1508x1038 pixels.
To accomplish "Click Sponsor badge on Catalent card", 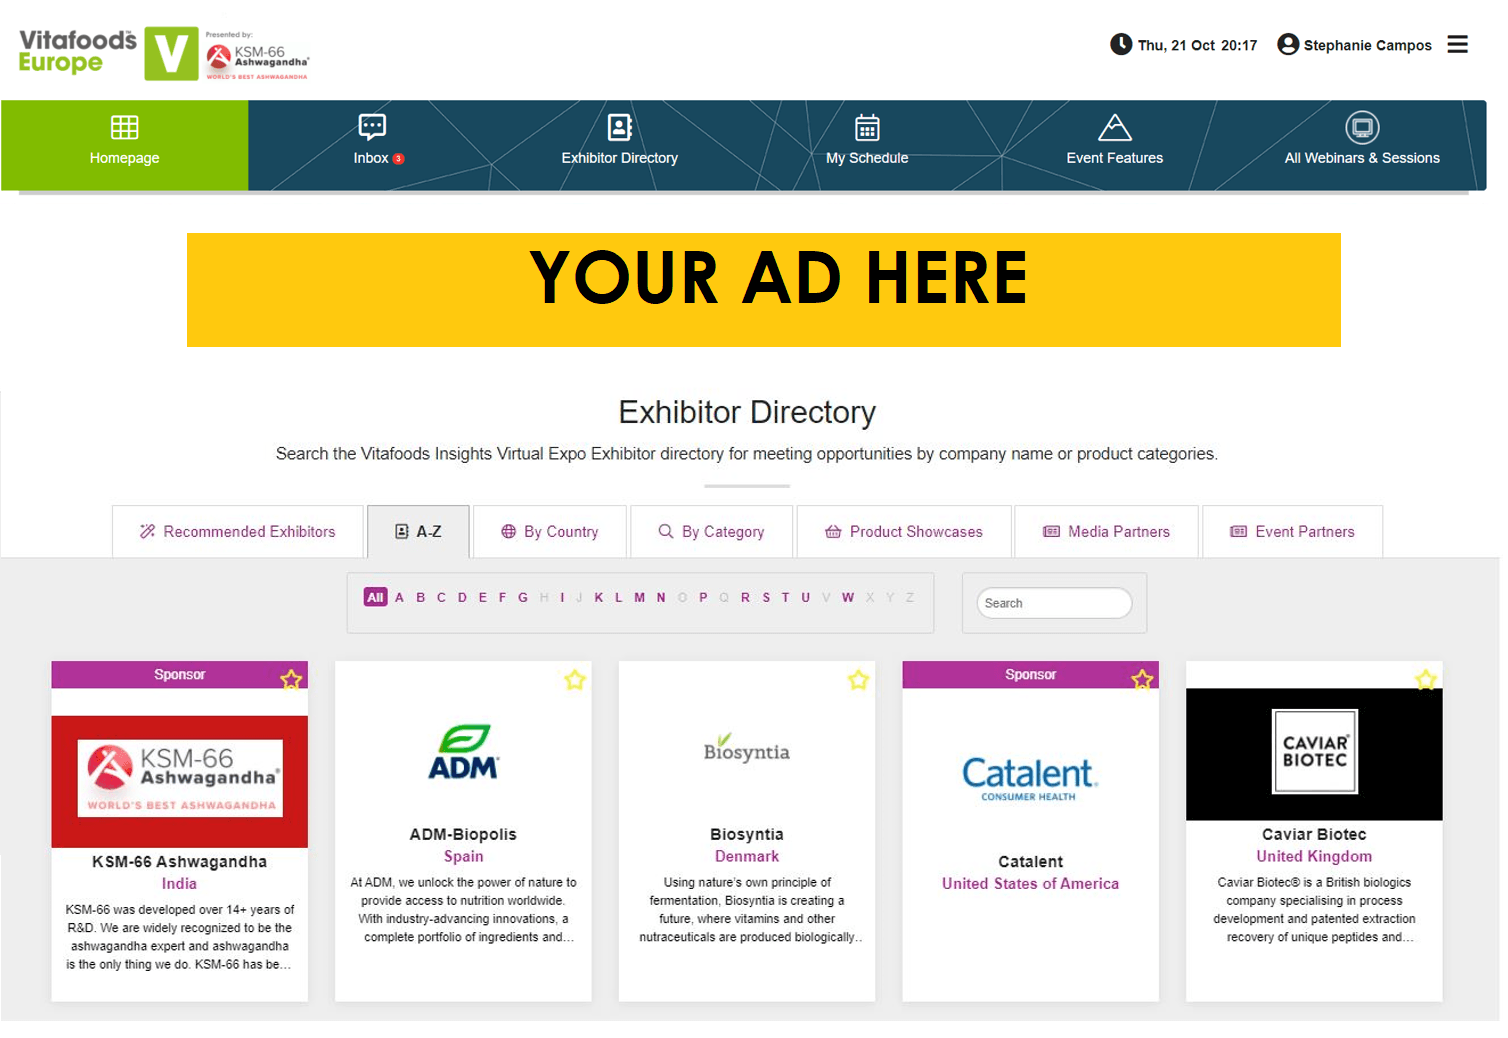I will coord(1030,675).
